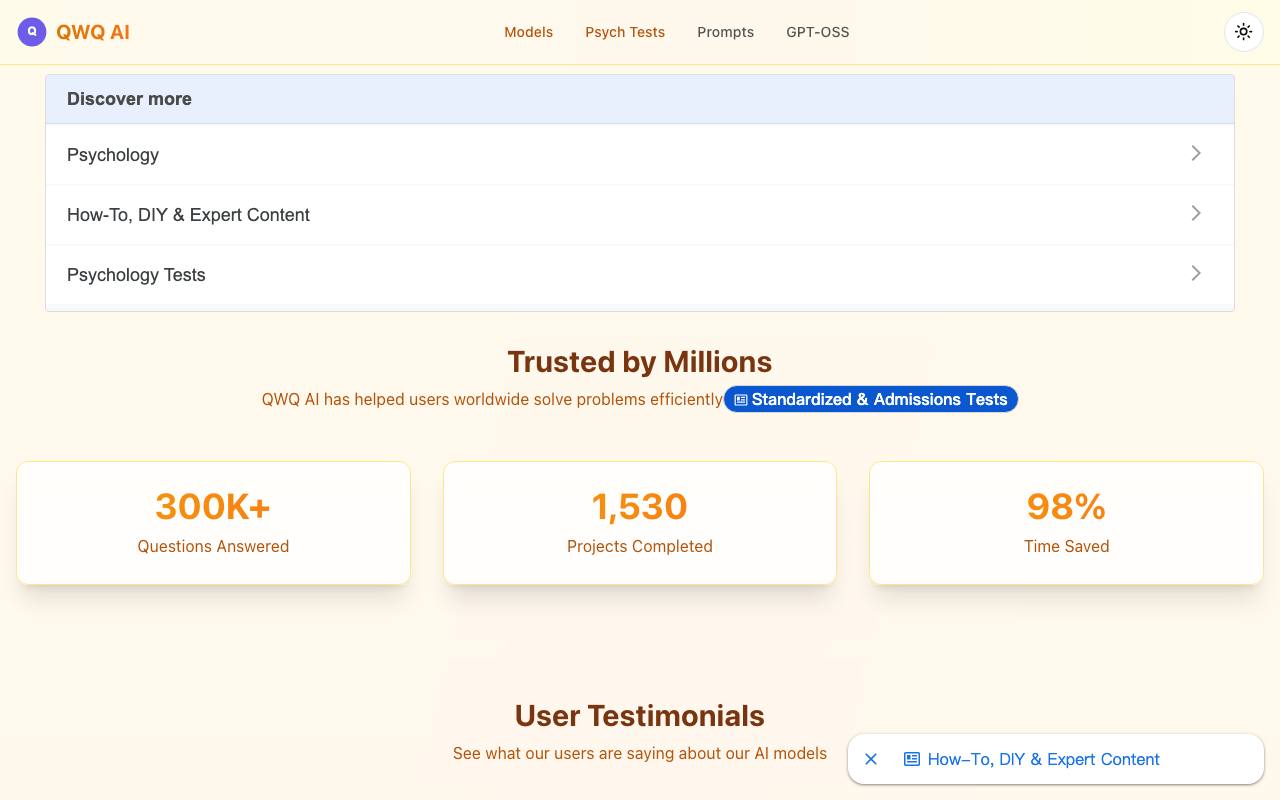Click the newspaper icon in bottom How-To bar
1280x800 pixels.
pyautogui.click(x=912, y=759)
